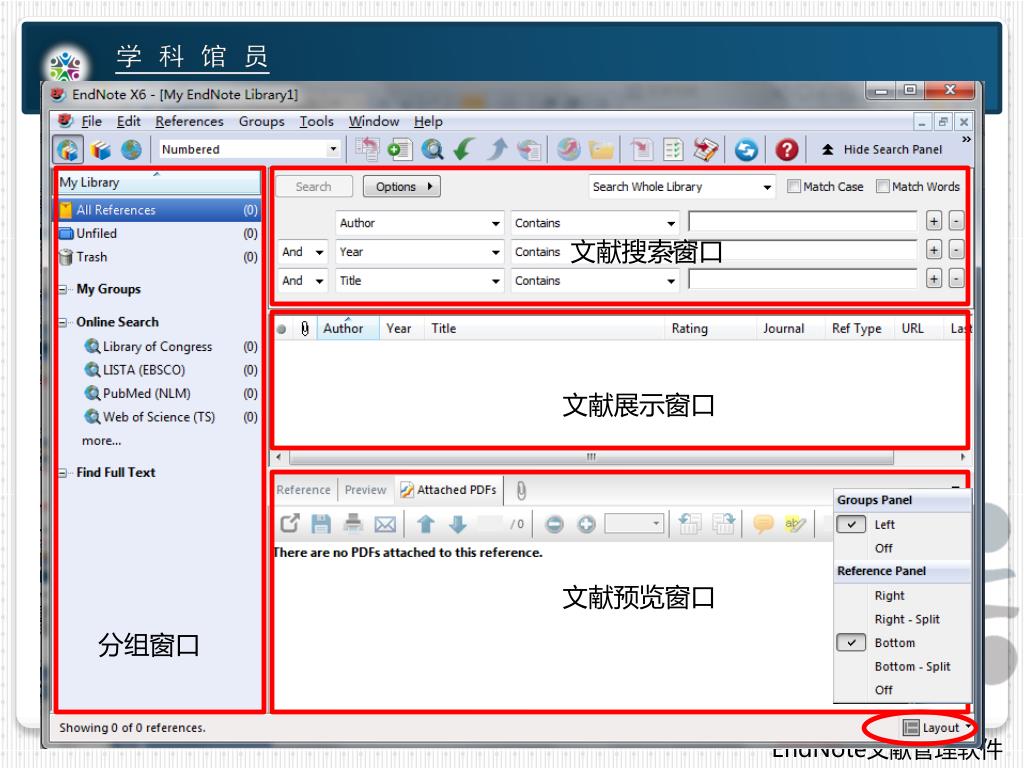This screenshot has height=768, width=1024.
Task: Click Copy to Local Library toolbar icon
Action: click(367, 150)
